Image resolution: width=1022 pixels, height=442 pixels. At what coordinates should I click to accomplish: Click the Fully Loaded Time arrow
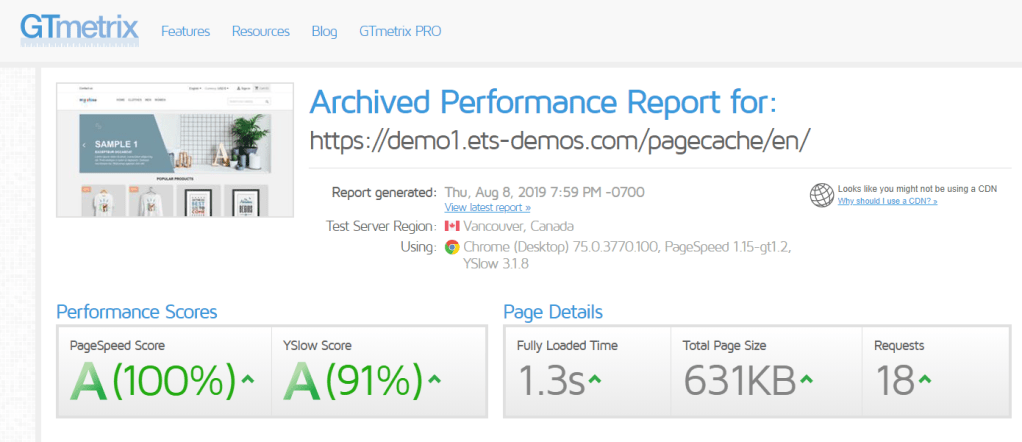click(594, 378)
